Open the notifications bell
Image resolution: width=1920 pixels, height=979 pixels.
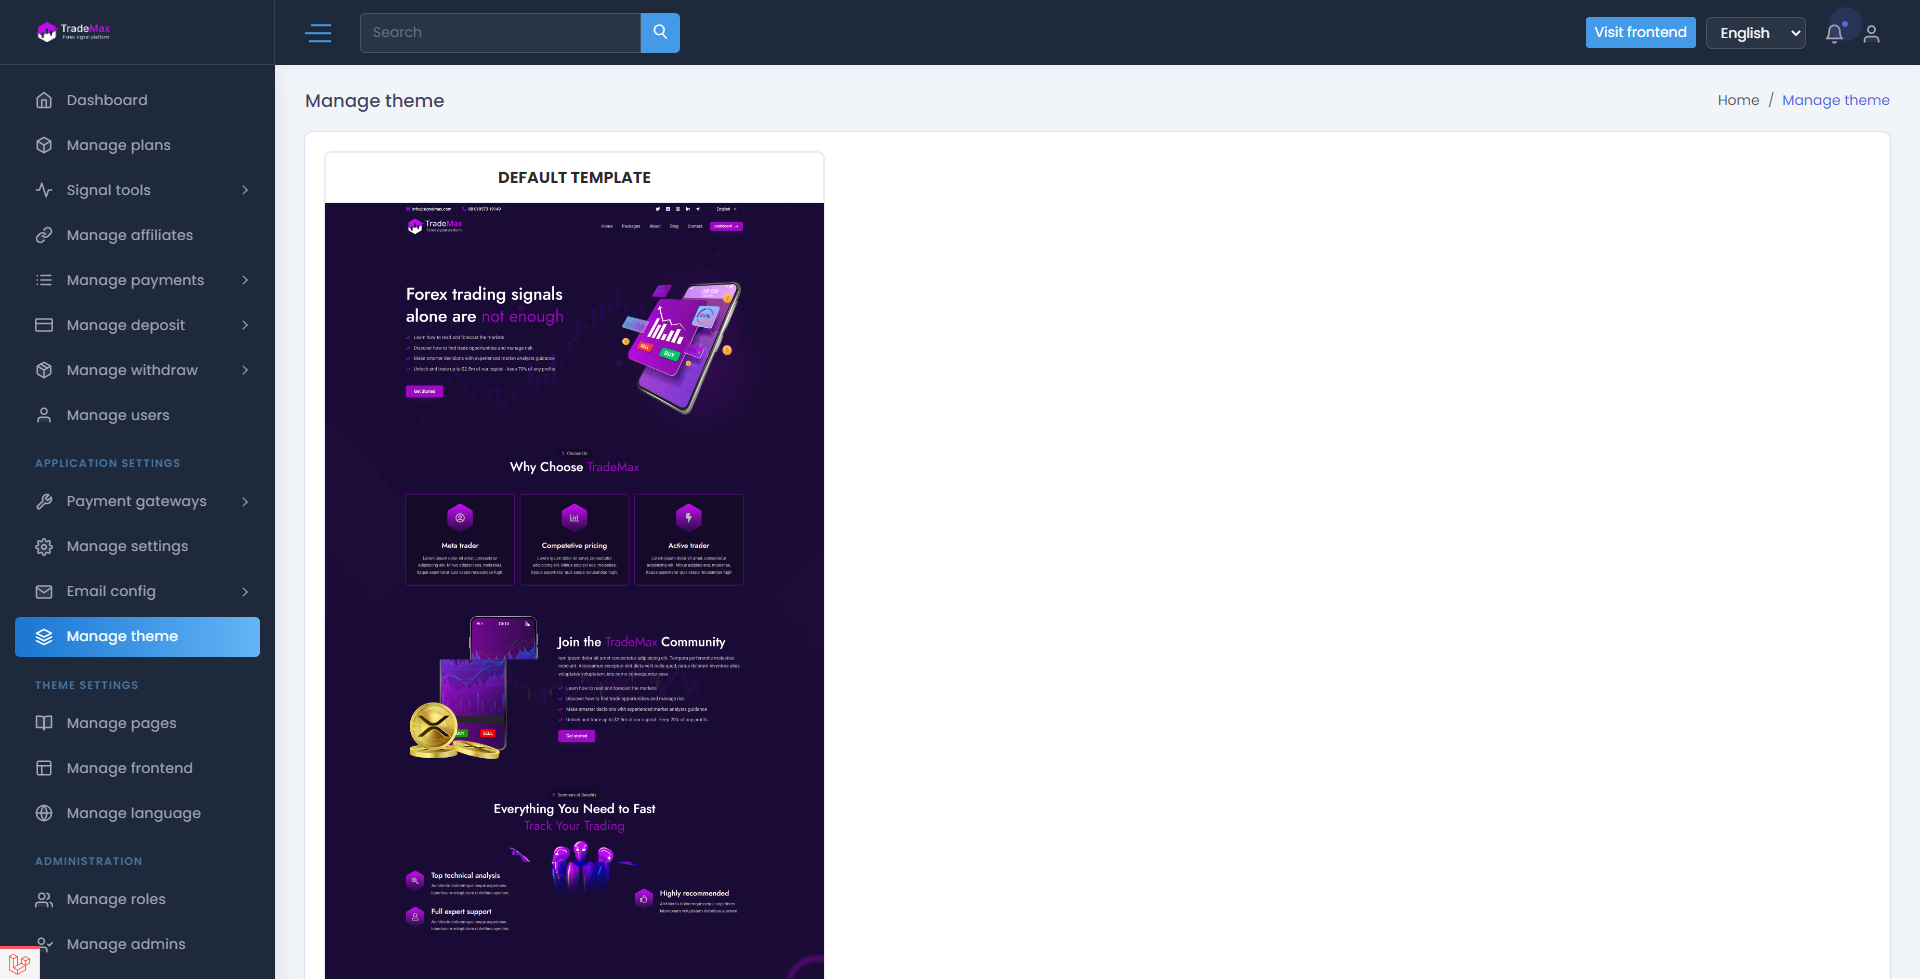(x=1834, y=33)
